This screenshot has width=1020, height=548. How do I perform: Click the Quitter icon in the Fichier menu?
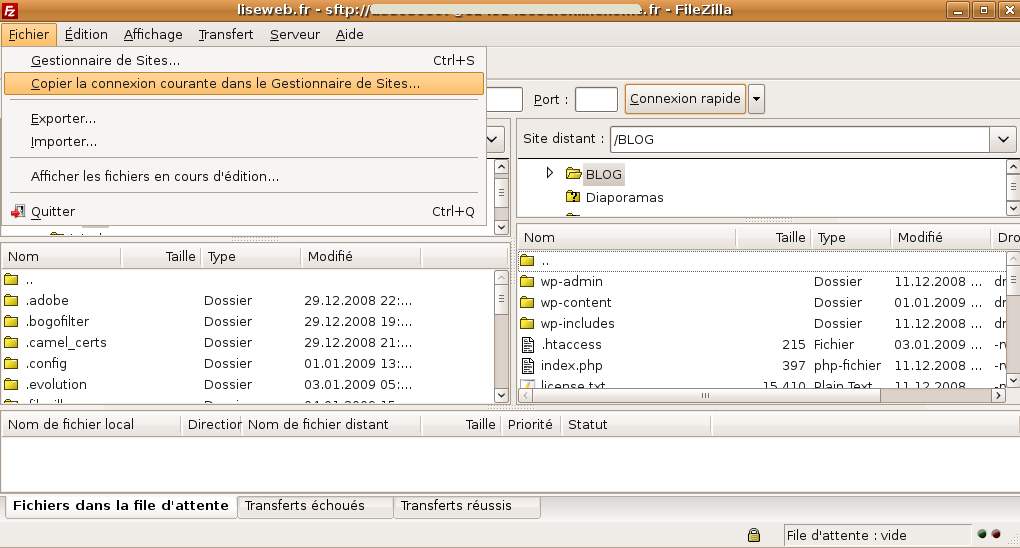[x=18, y=212]
